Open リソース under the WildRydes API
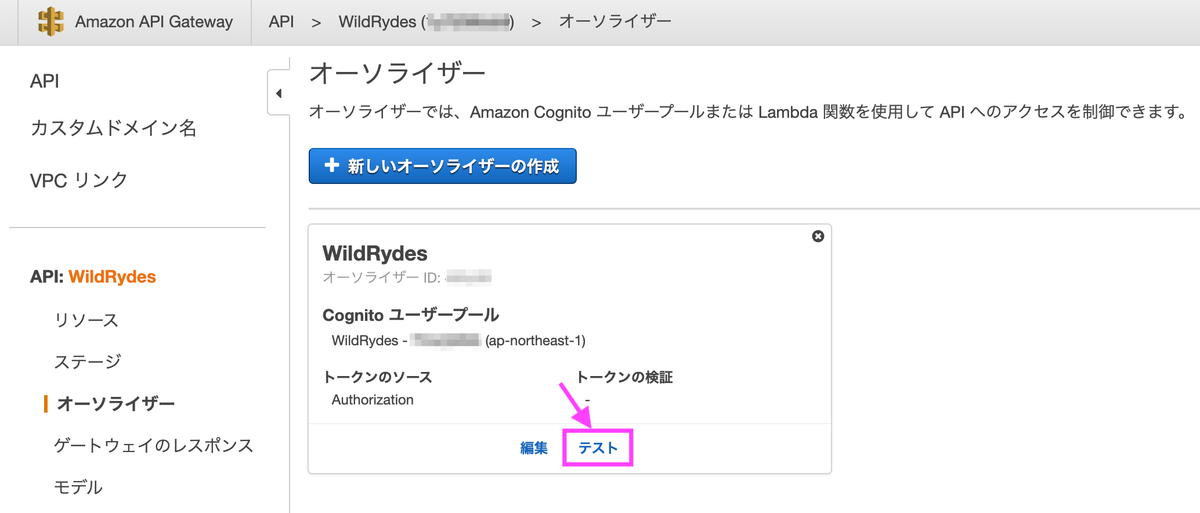 [x=87, y=320]
